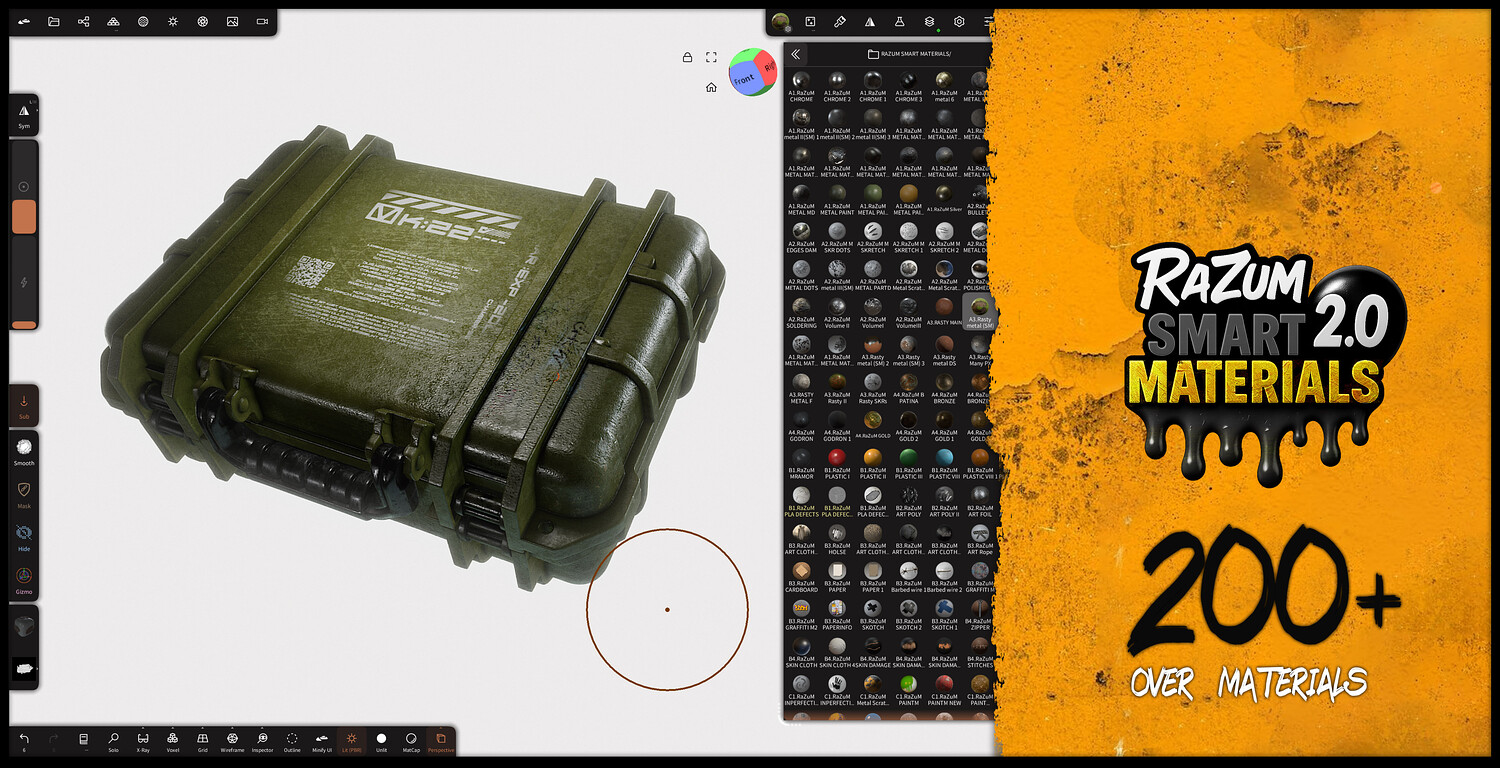Toggle the viewport camera lock icon
This screenshot has height=768, width=1500.
[687, 57]
